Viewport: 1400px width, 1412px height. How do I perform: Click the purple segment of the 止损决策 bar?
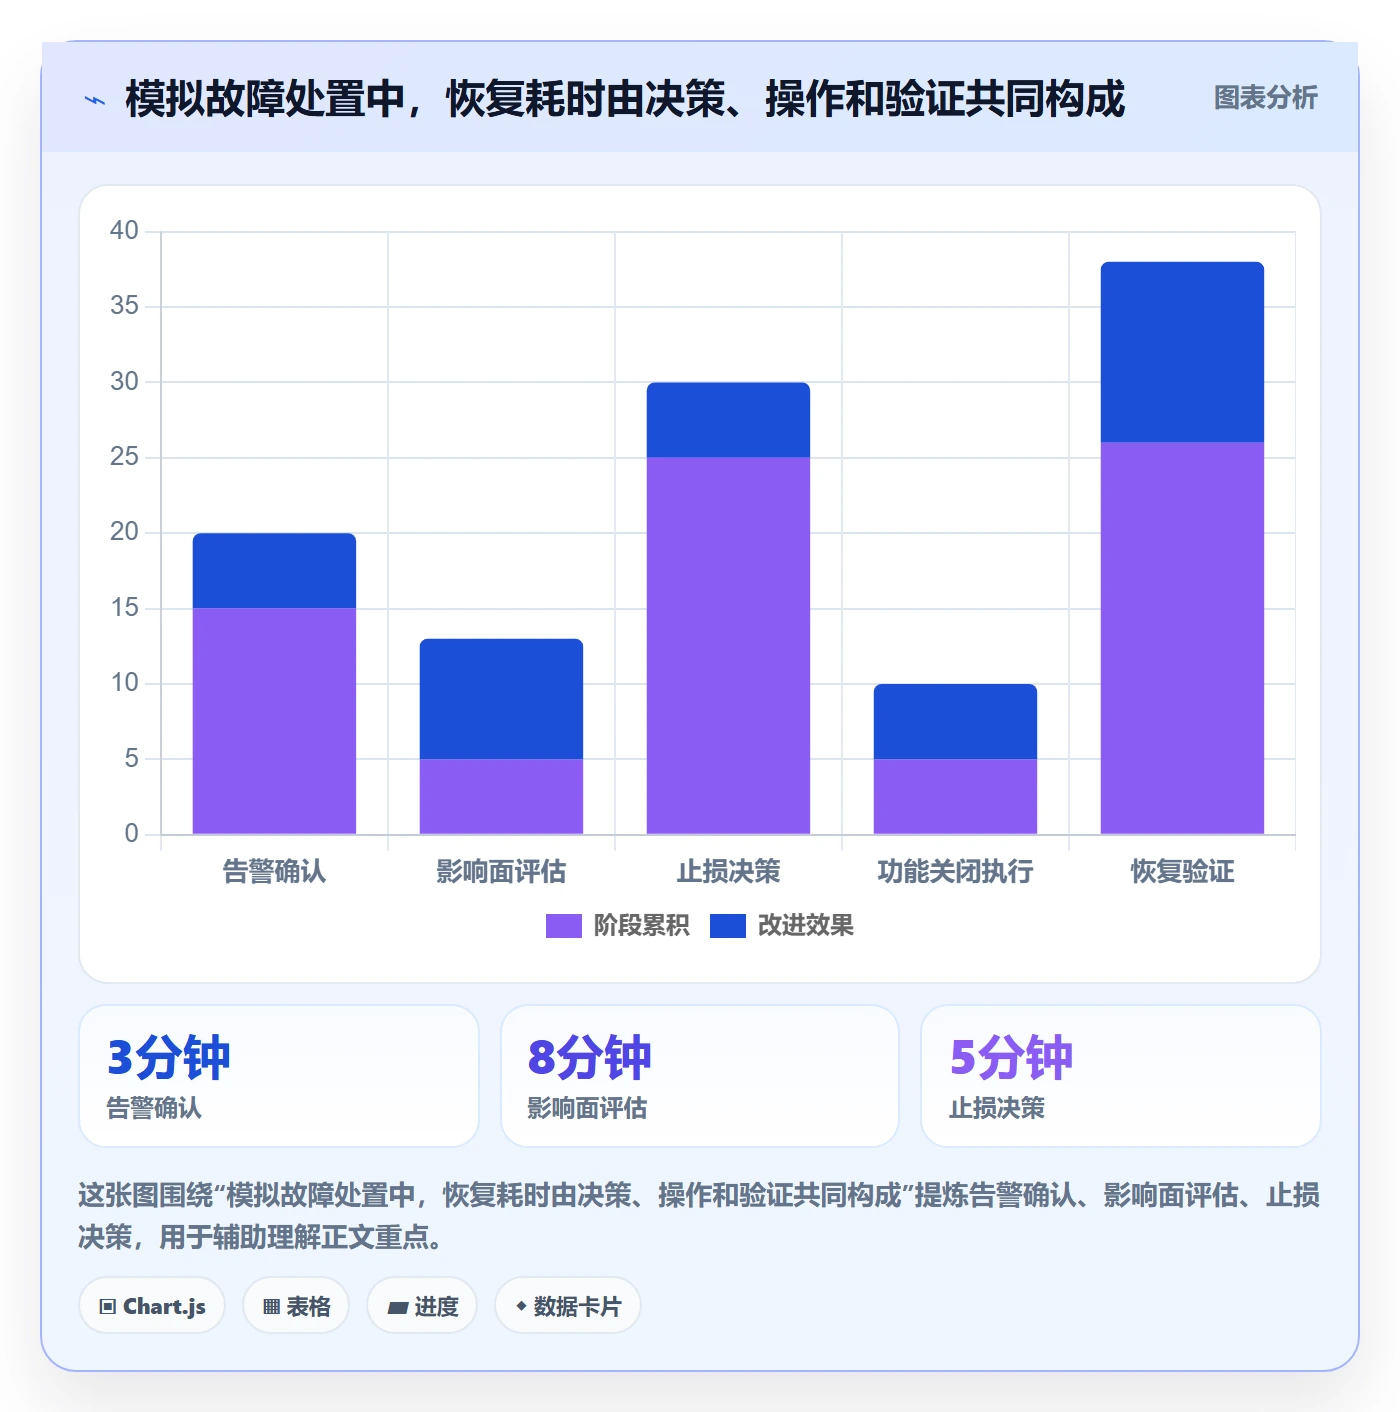pos(728,646)
